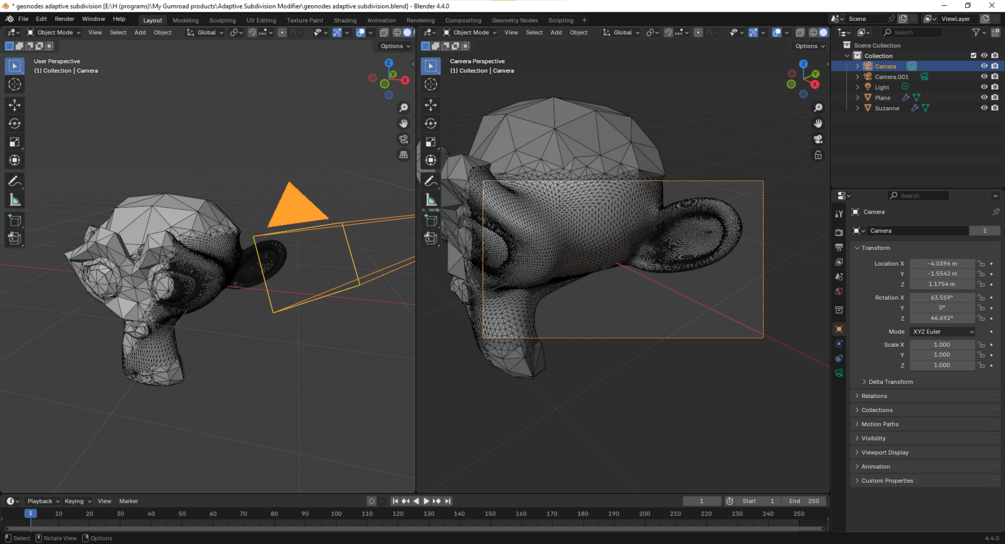Open the Playback dropdown in timeline
The height and width of the screenshot is (544, 1005).
(42, 501)
